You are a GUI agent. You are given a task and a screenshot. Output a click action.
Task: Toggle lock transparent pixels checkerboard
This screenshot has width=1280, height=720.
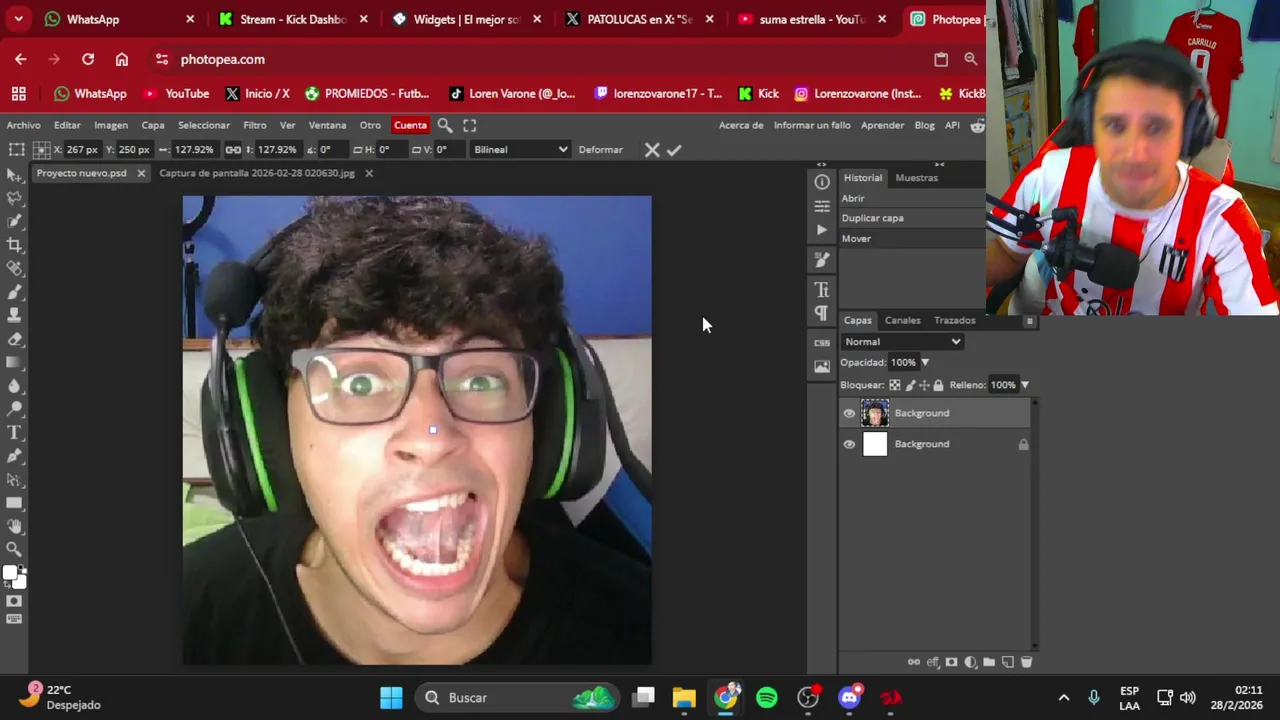895,385
